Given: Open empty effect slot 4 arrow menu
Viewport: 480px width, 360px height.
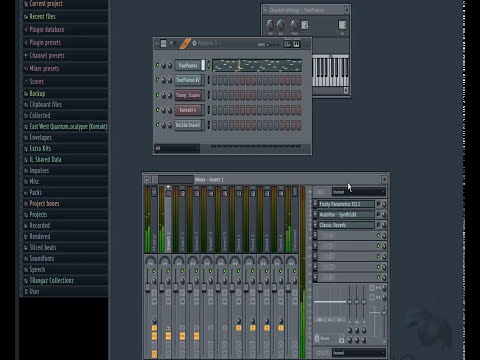Looking at the screenshot, I should pyautogui.click(x=315, y=236).
